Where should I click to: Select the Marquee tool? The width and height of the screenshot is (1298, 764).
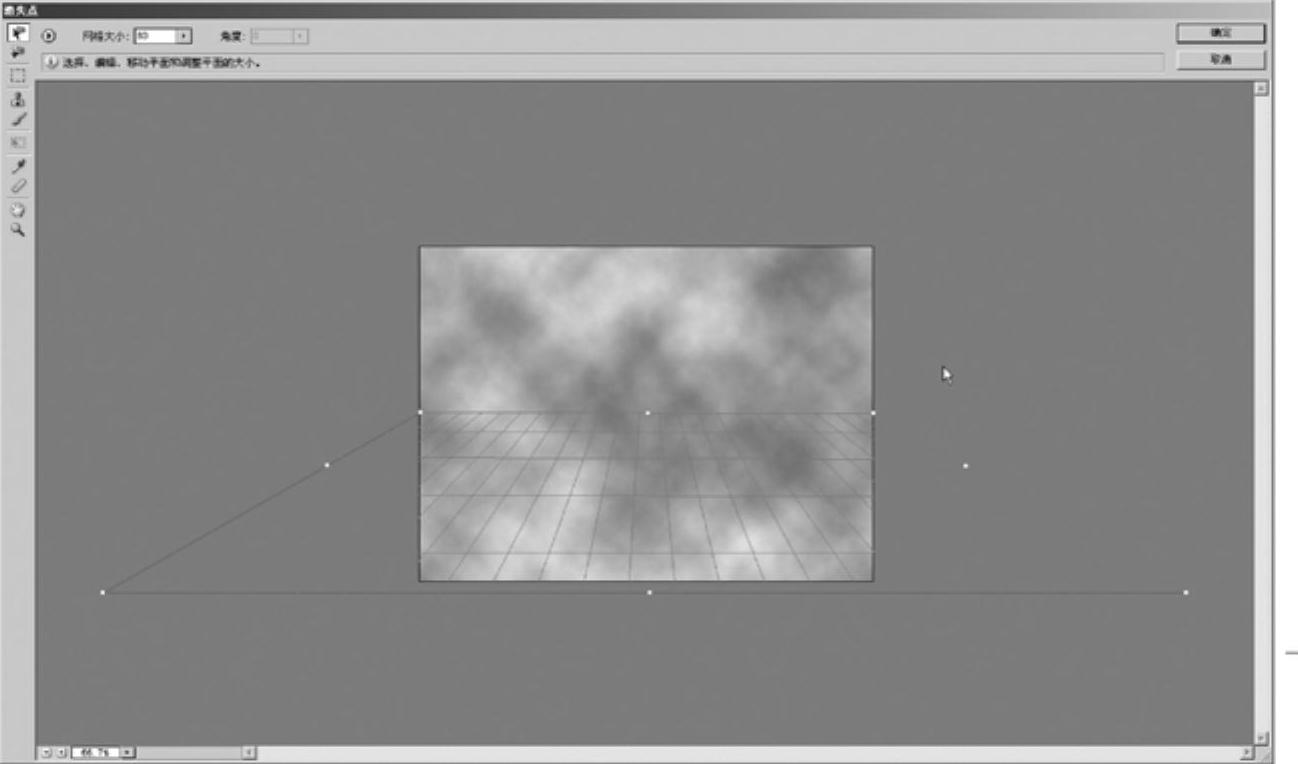[x=18, y=75]
